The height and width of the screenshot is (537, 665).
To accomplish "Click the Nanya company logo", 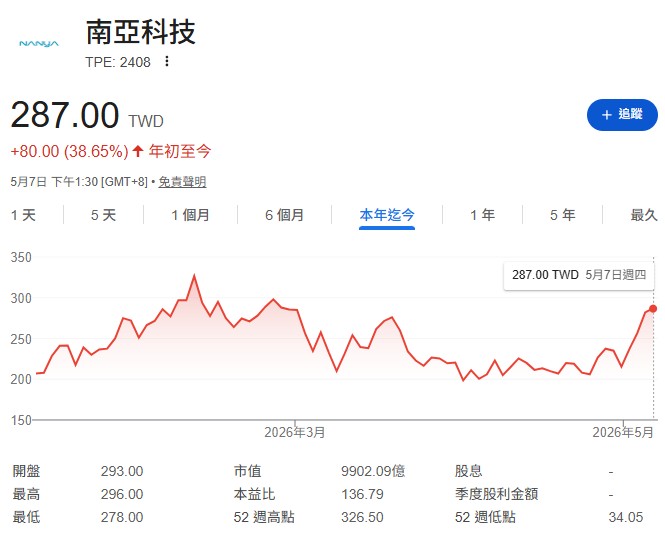I will tap(39, 44).
